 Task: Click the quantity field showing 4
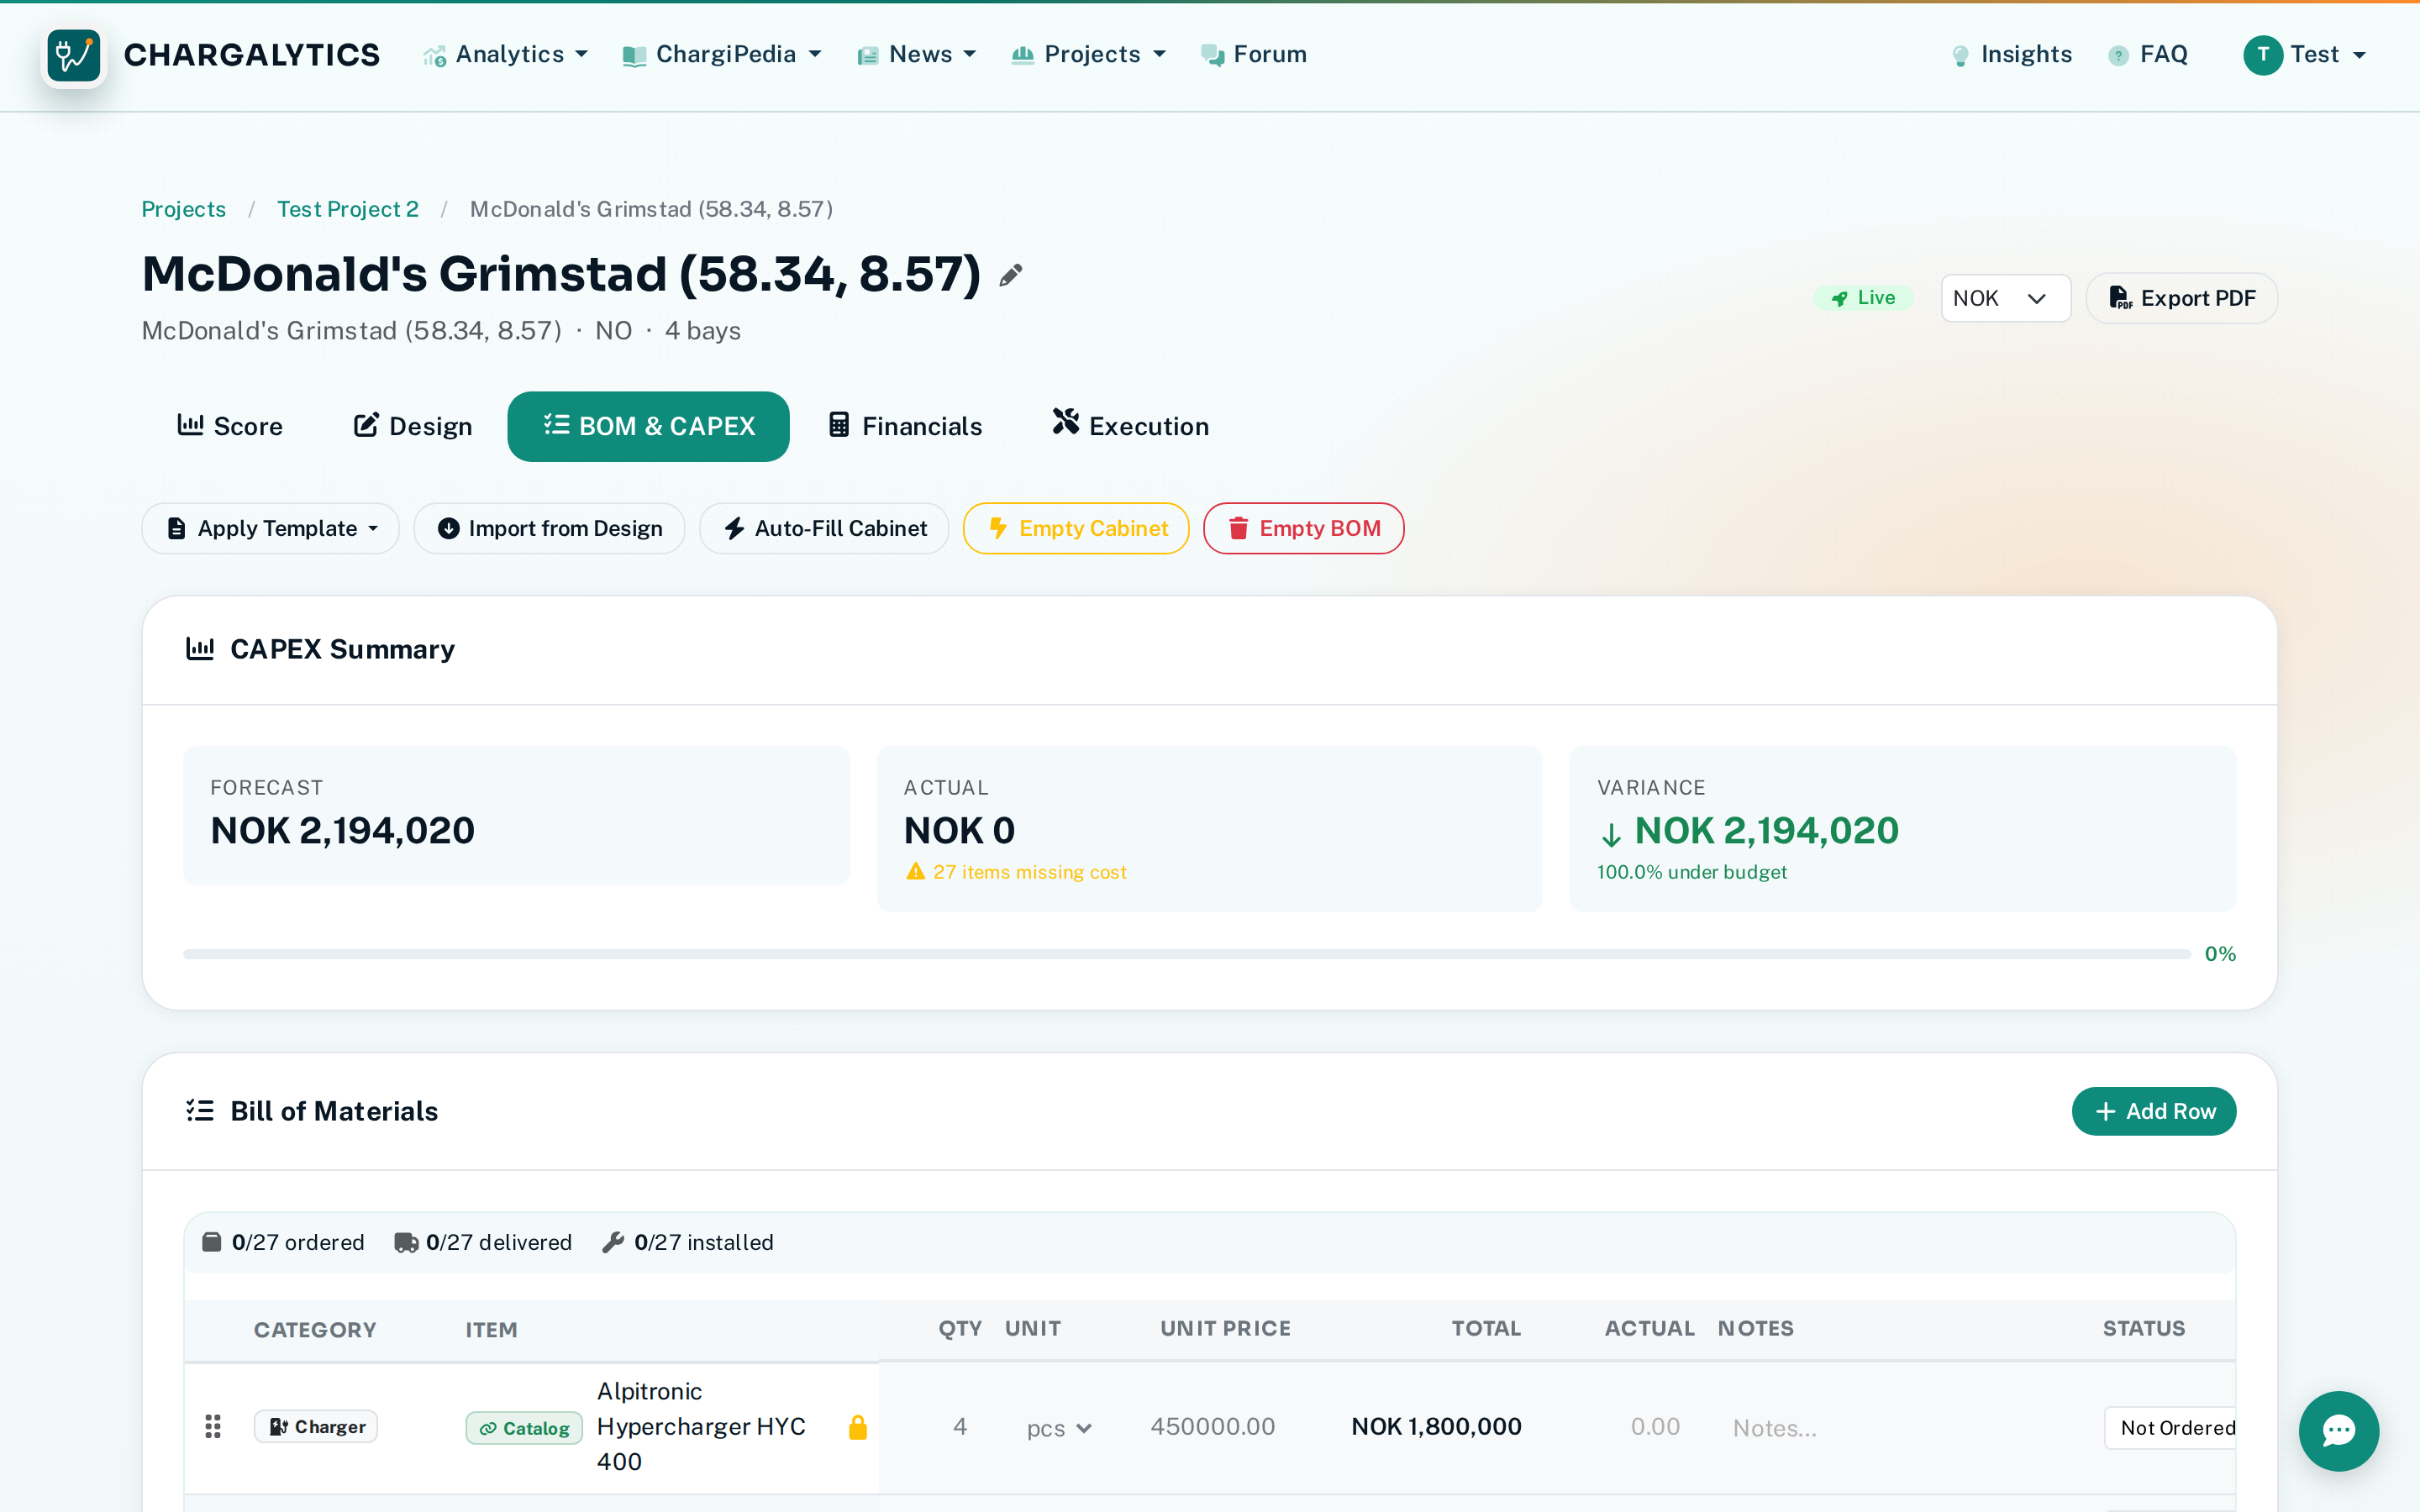click(959, 1427)
